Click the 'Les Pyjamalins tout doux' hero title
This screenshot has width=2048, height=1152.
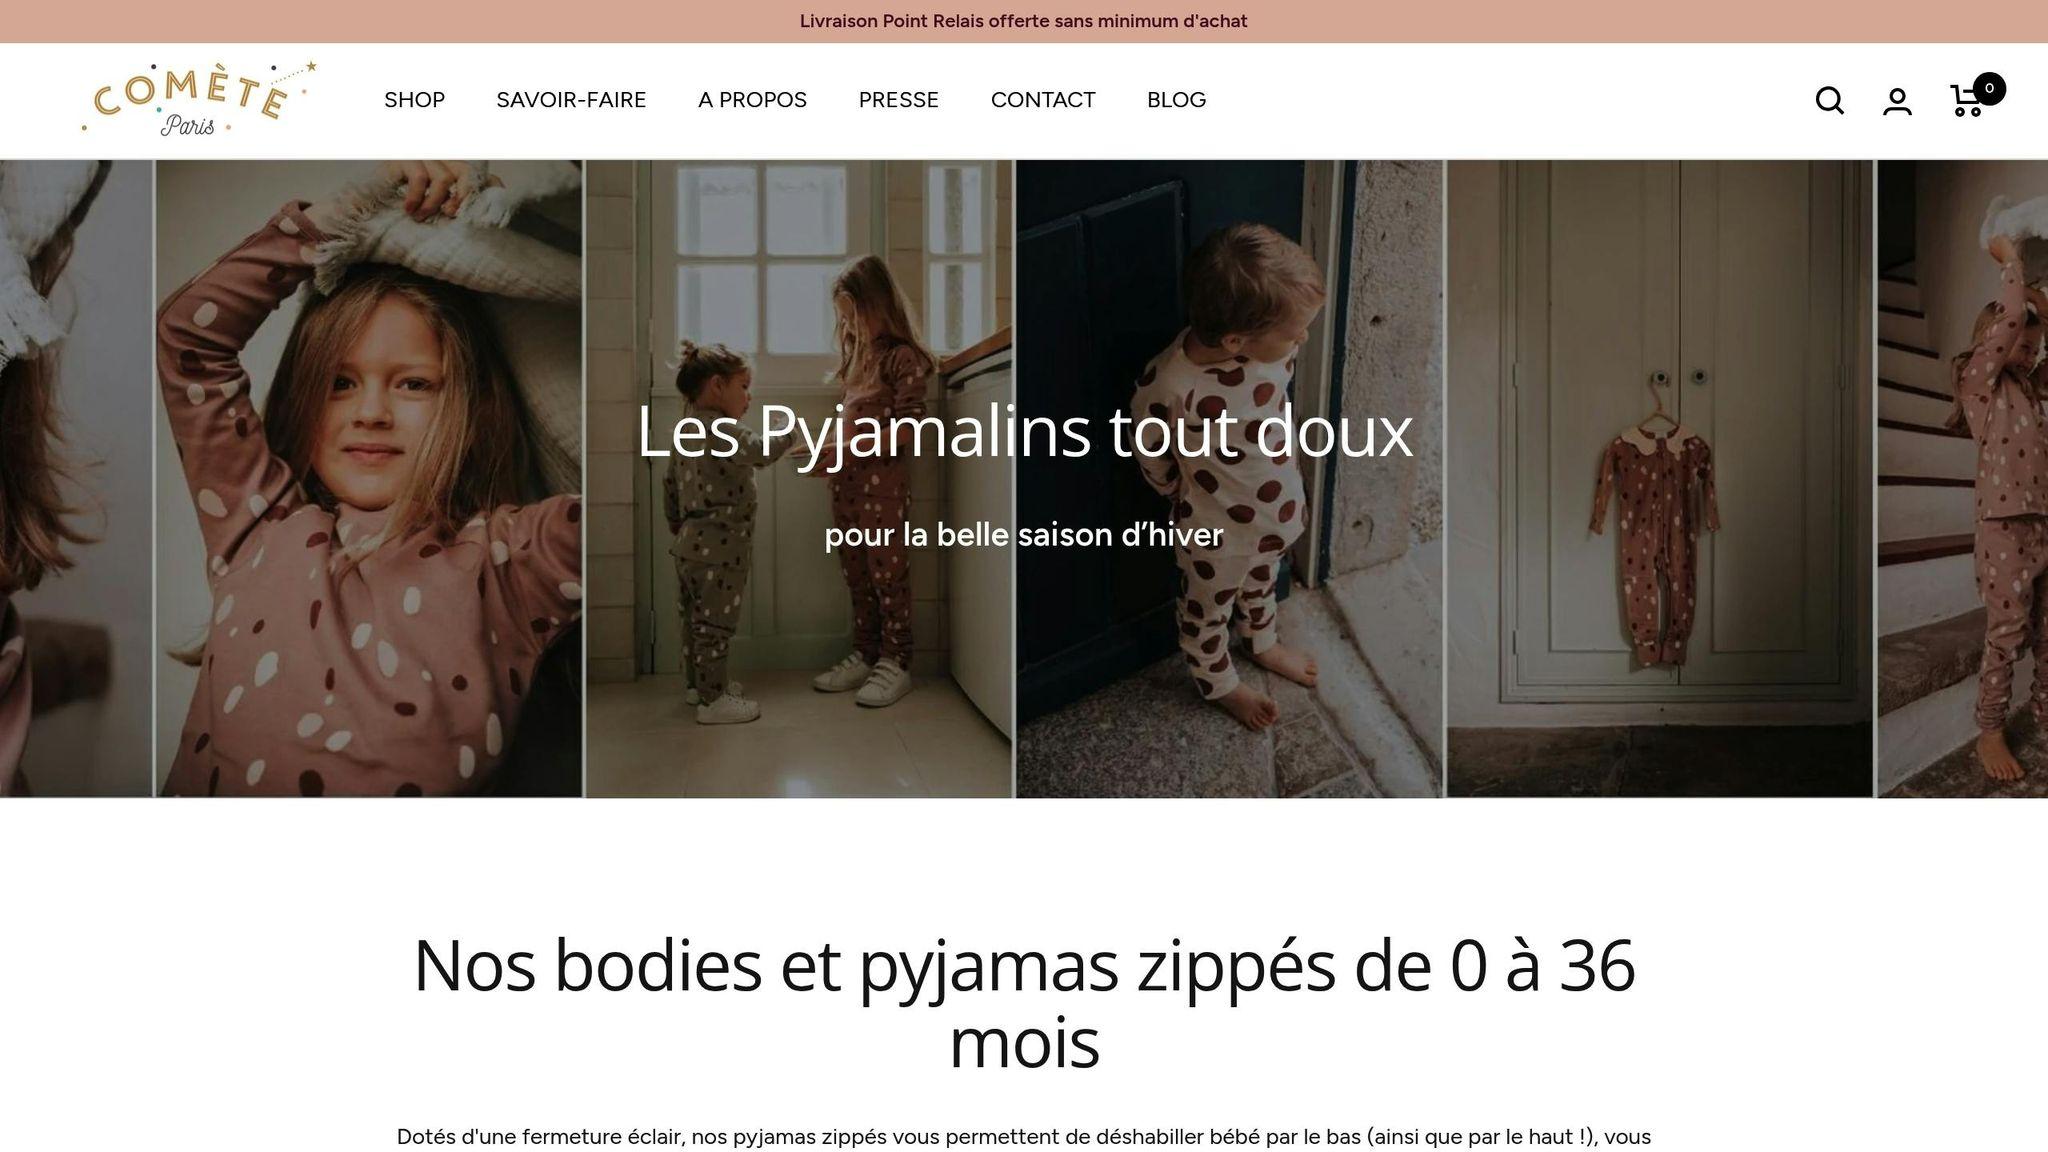point(1024,432)
